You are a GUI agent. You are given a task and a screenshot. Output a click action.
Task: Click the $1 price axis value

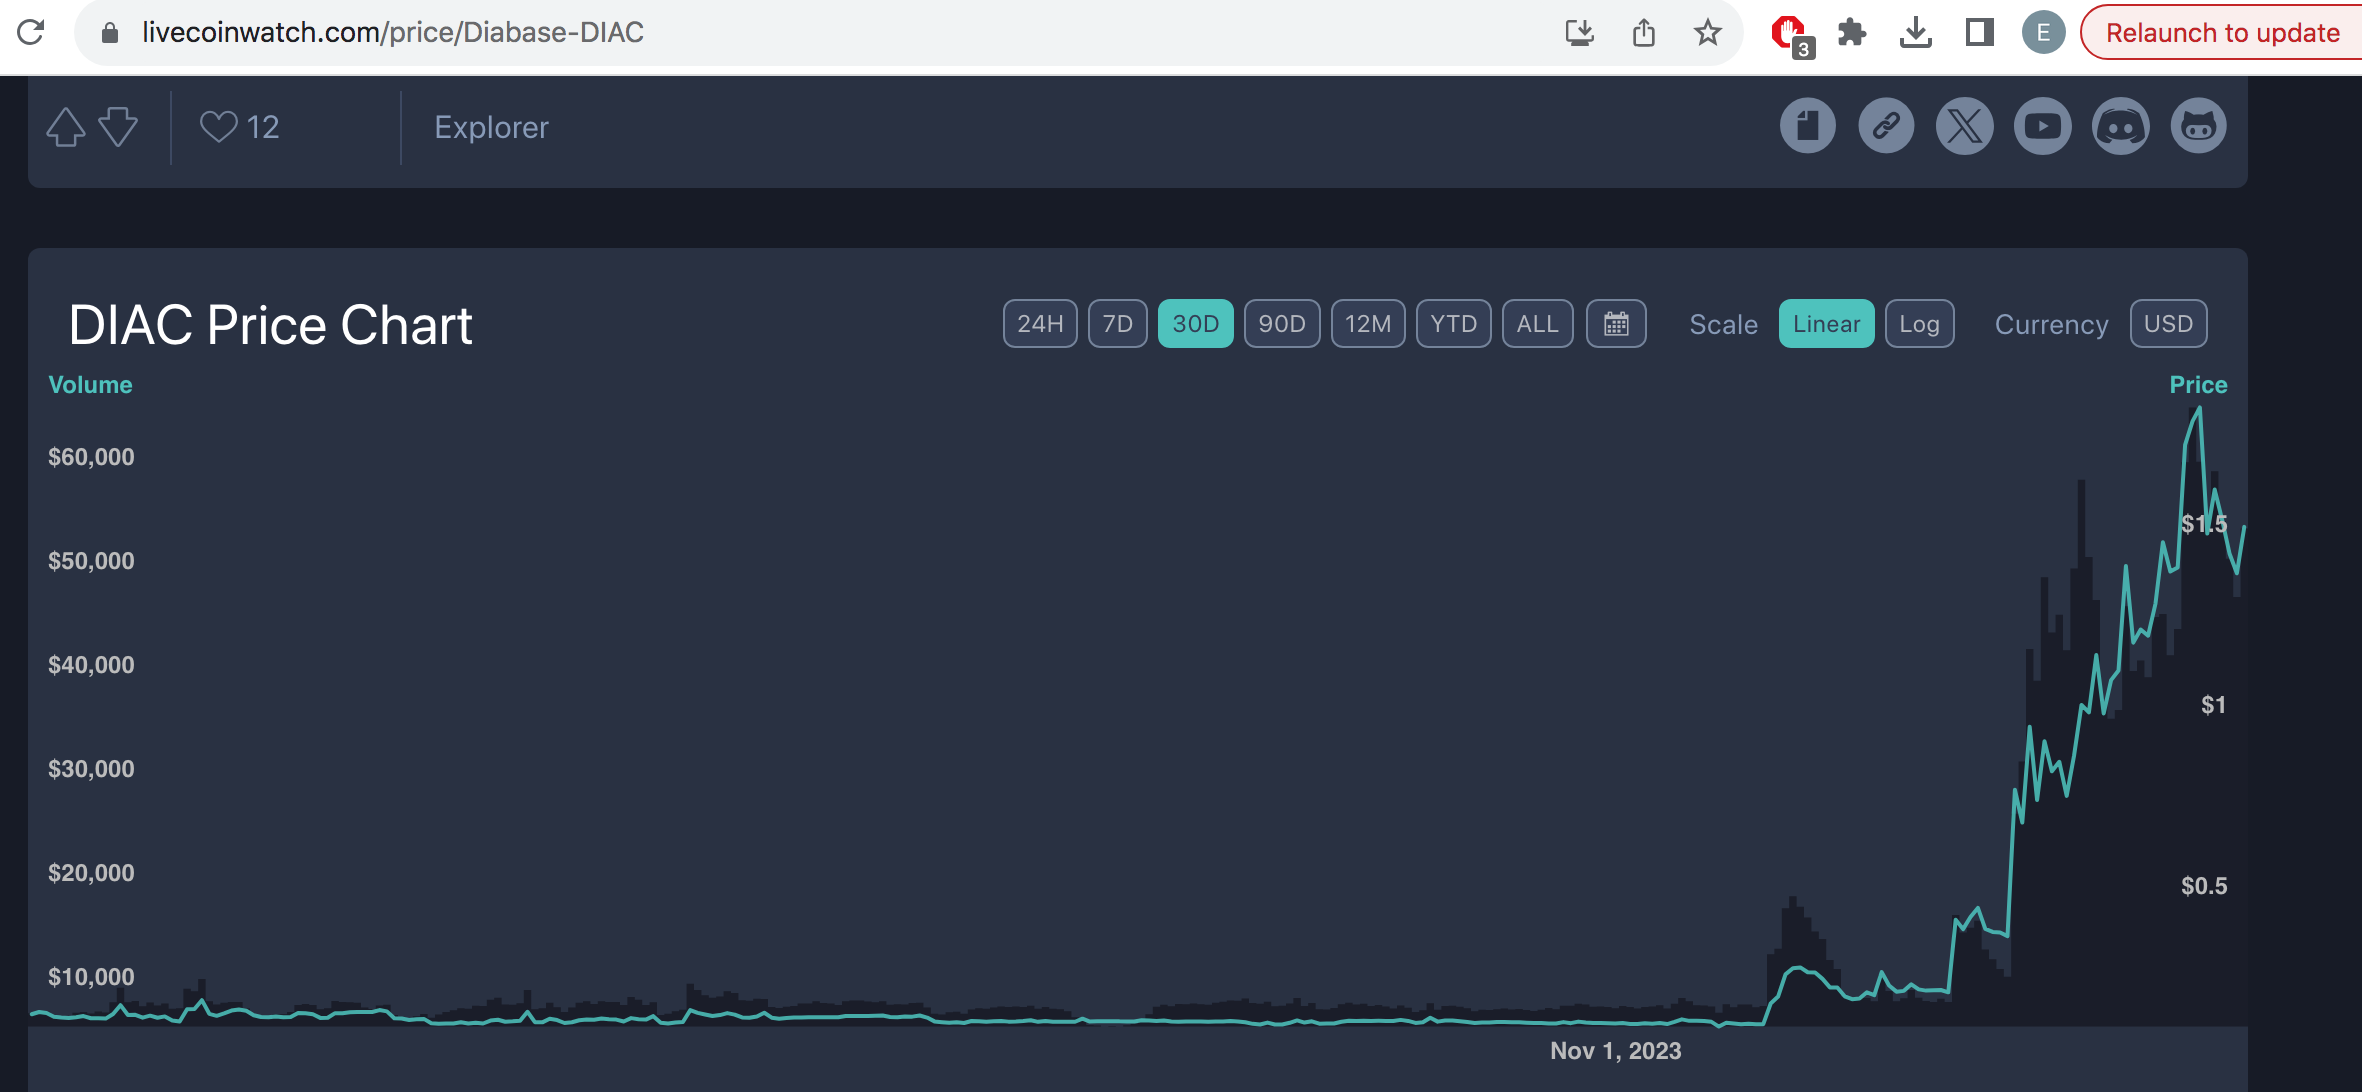[x=2213, y=705]
